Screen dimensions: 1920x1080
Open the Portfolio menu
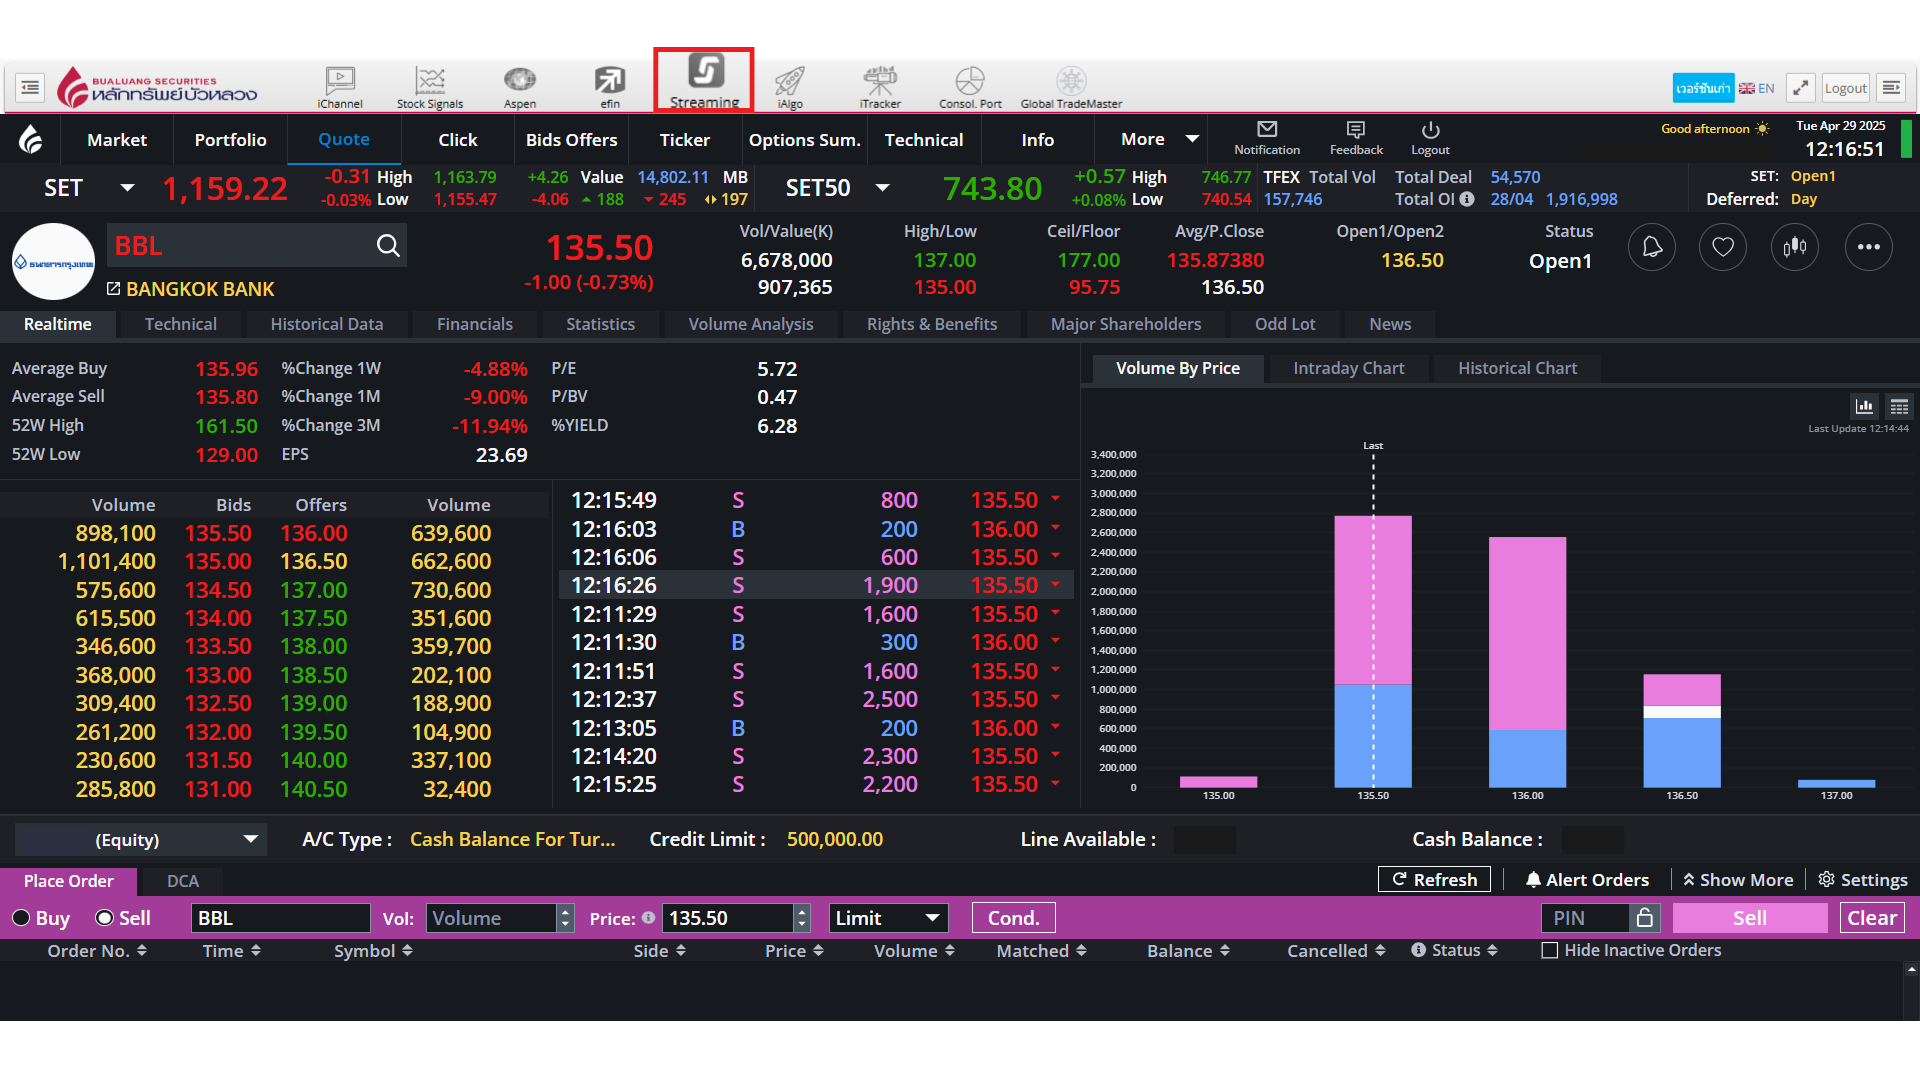[230, 140]
